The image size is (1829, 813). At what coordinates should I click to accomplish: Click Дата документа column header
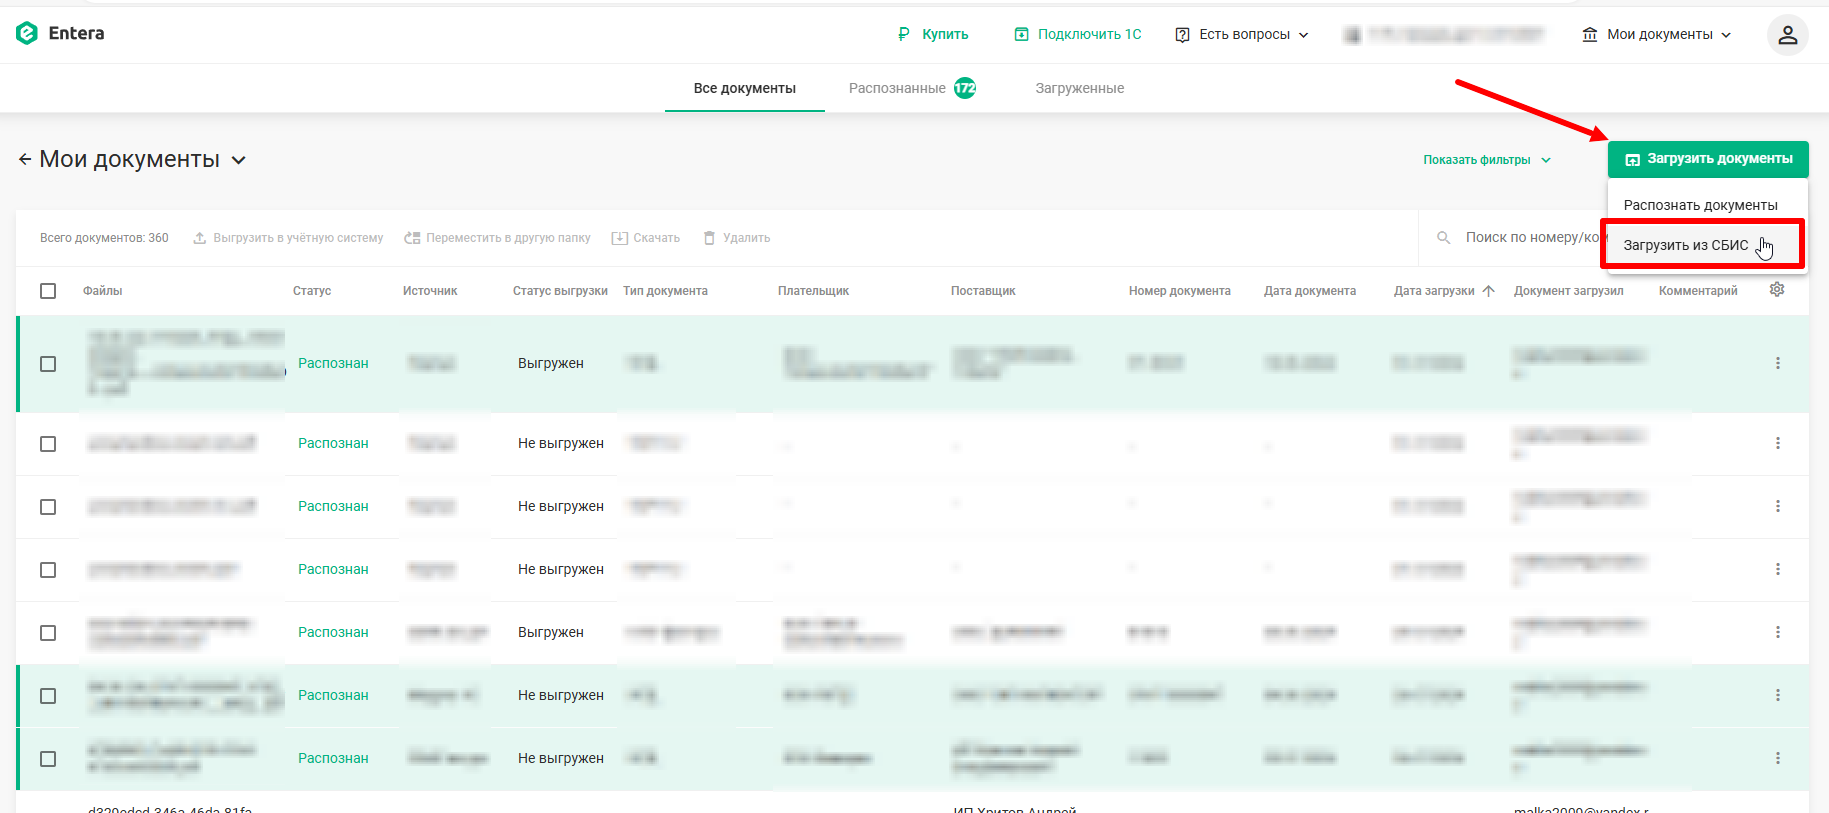(1310, 291)
